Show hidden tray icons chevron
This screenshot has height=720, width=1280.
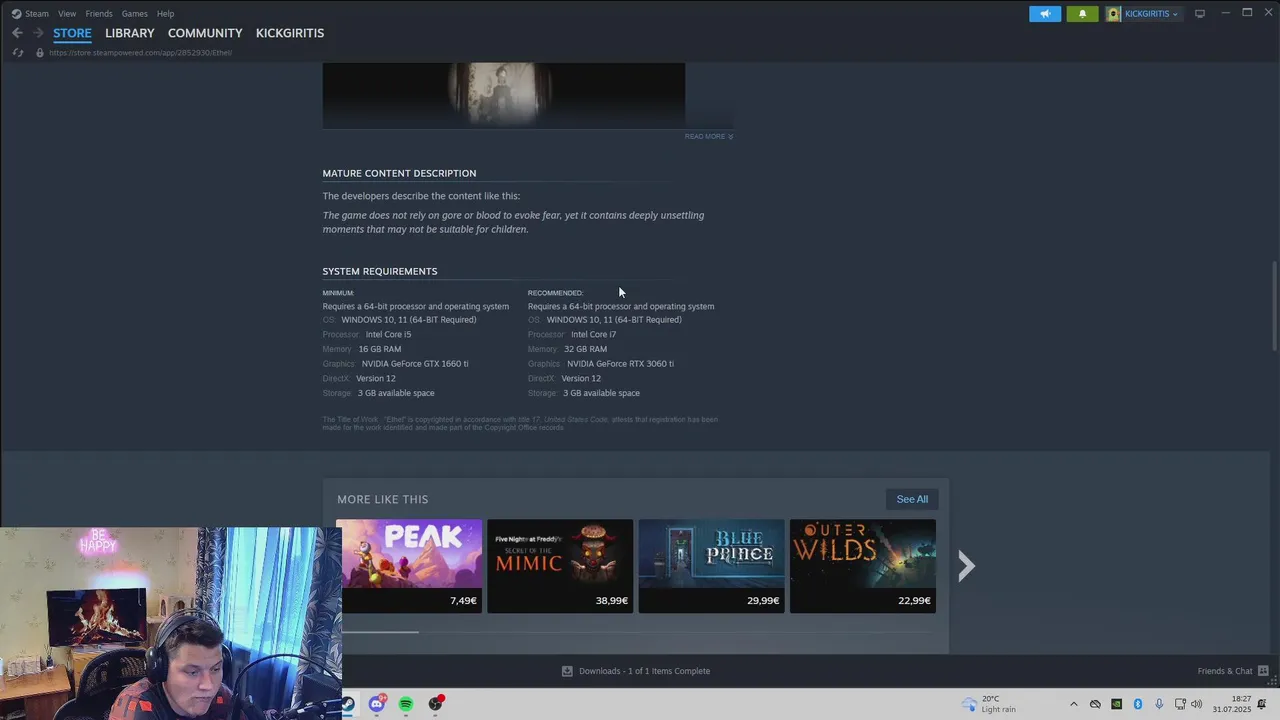[x=1074, y=704]
